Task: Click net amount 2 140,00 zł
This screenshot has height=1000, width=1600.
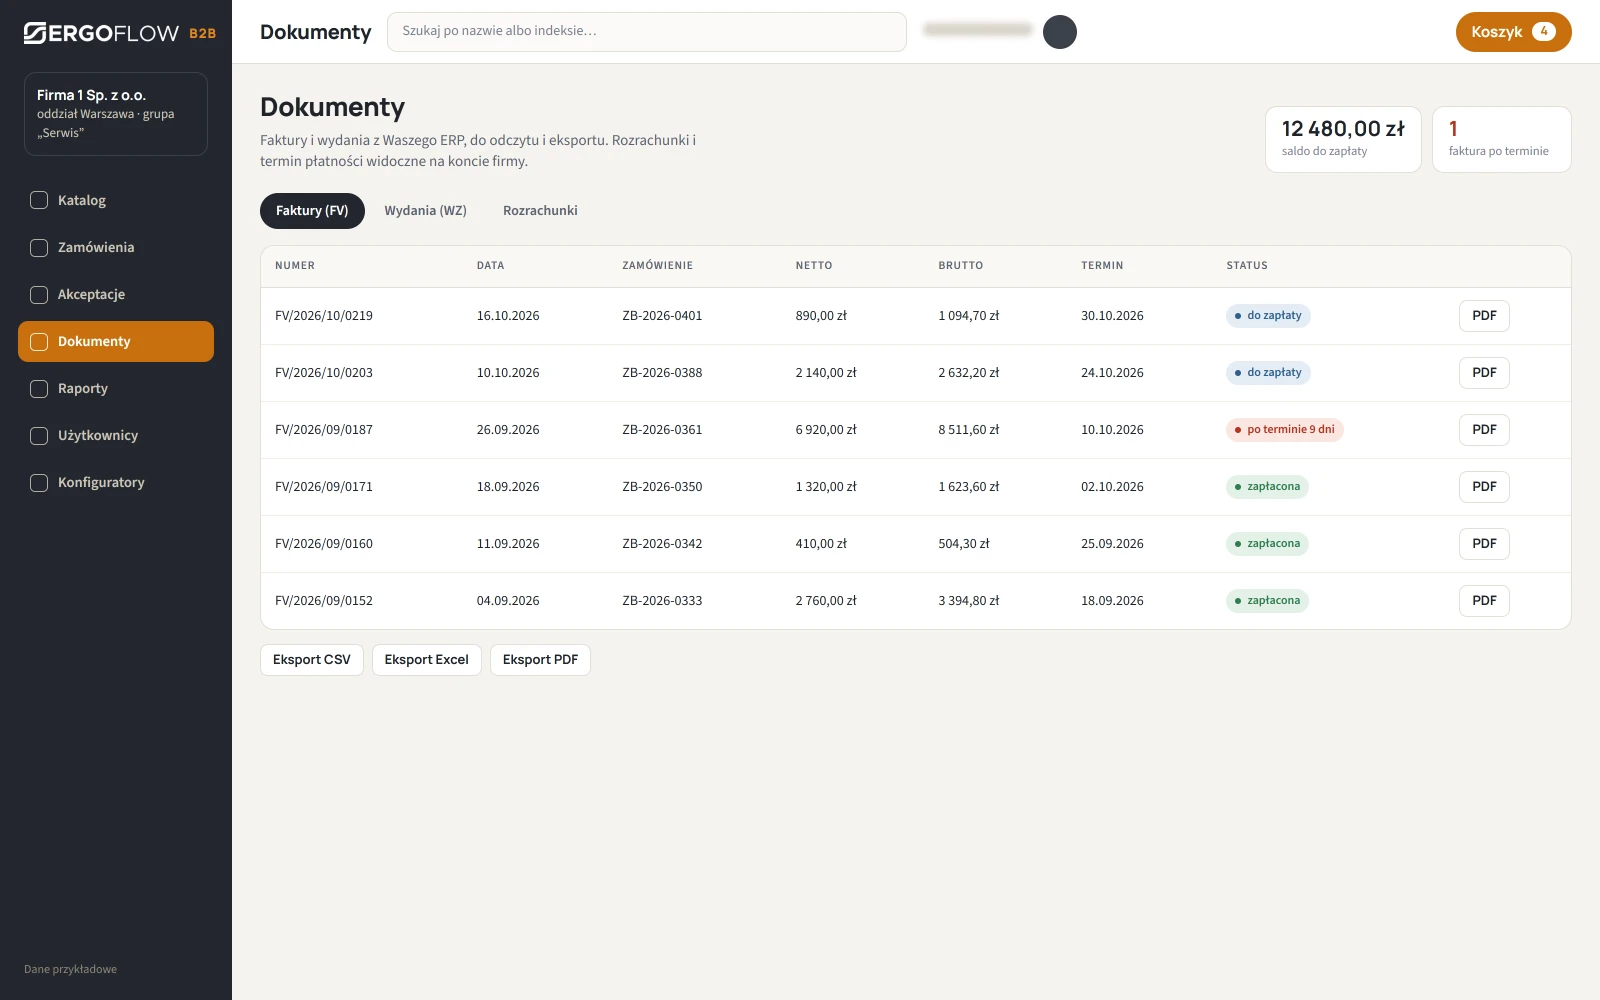Action: point(826,373)
